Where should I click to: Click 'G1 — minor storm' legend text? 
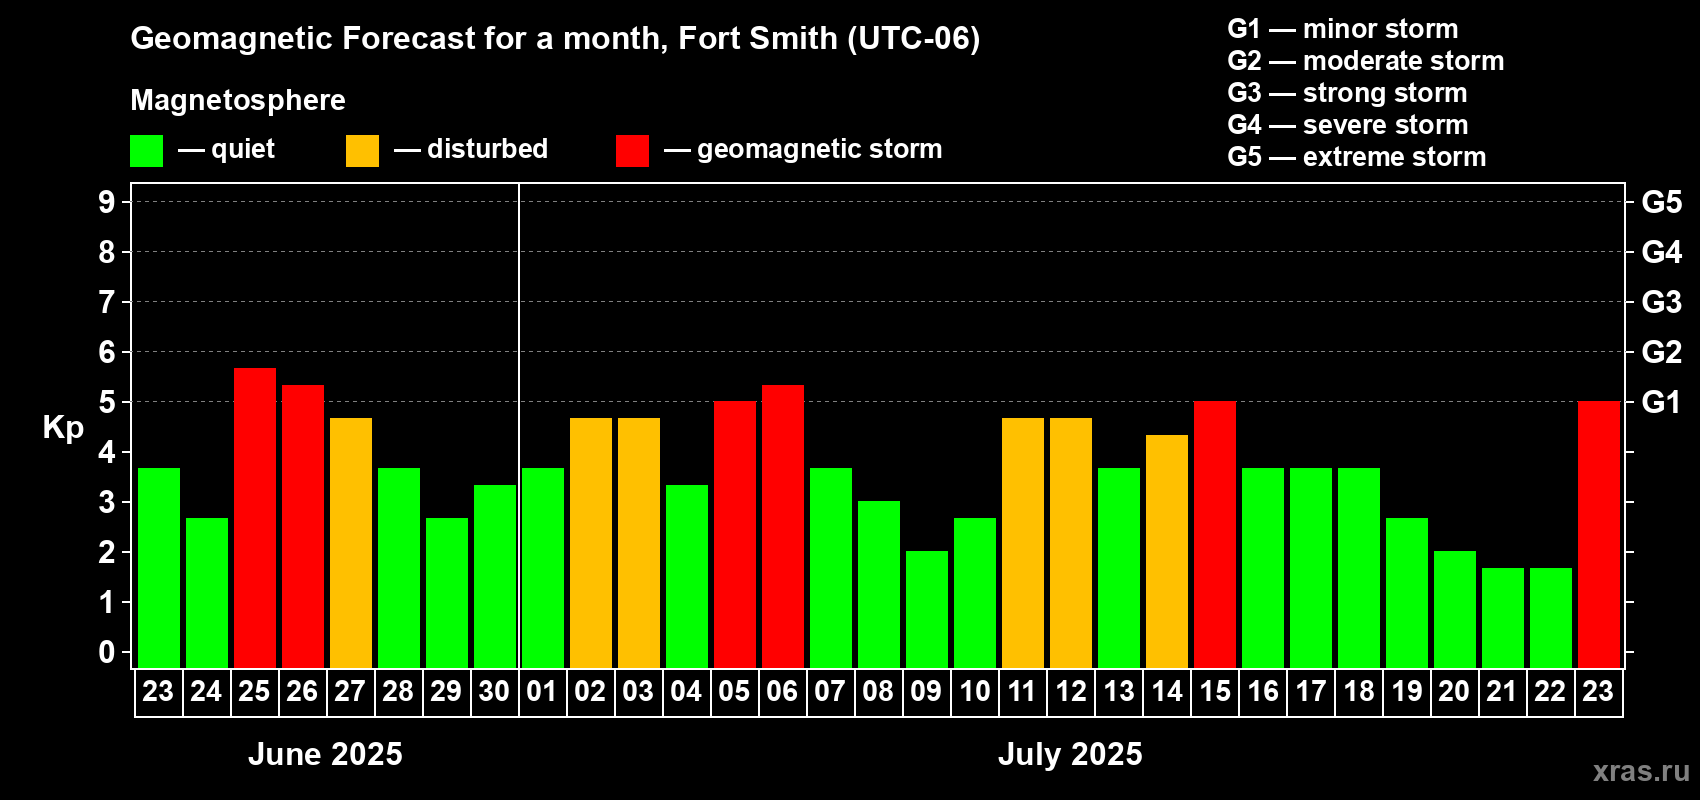1343,29
